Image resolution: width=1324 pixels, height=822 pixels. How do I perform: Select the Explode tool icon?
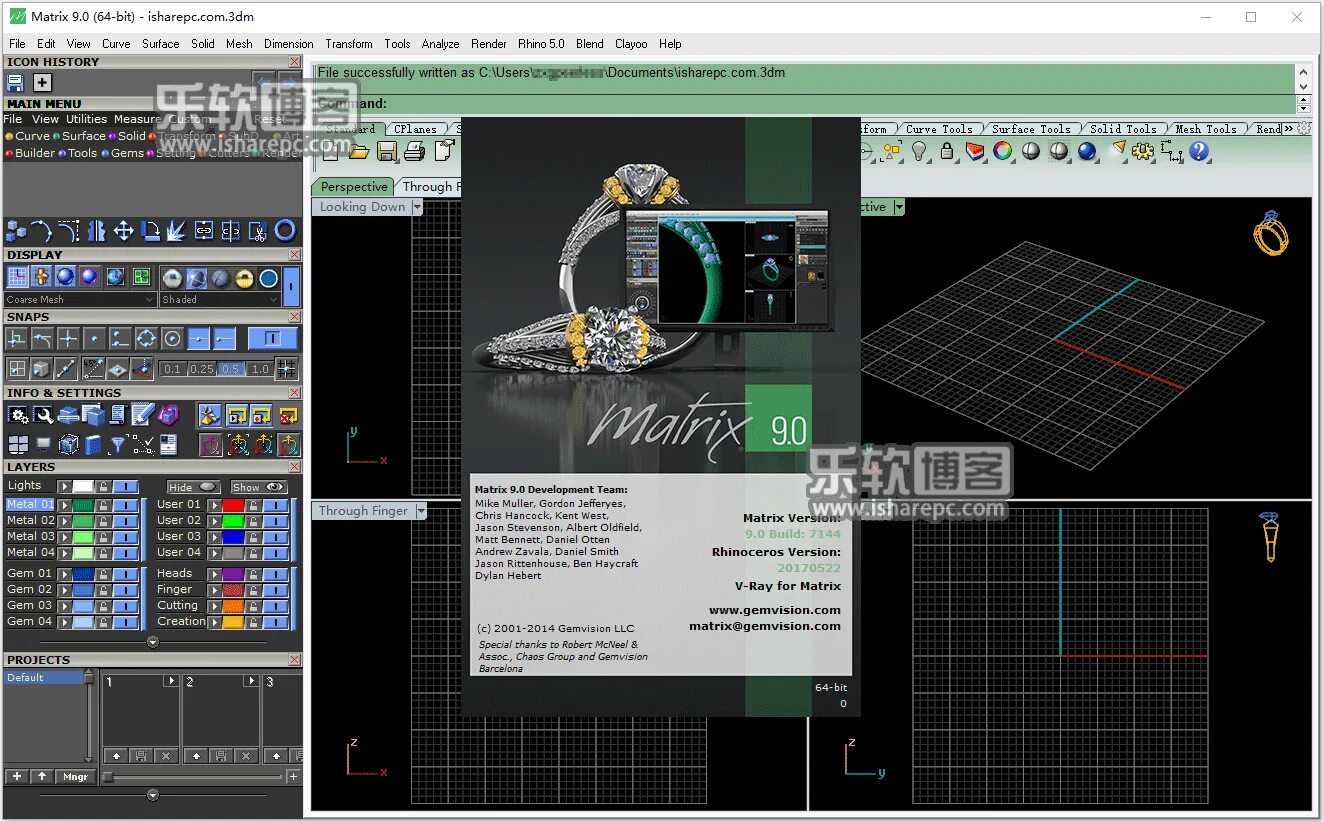[x=177, y=231]
